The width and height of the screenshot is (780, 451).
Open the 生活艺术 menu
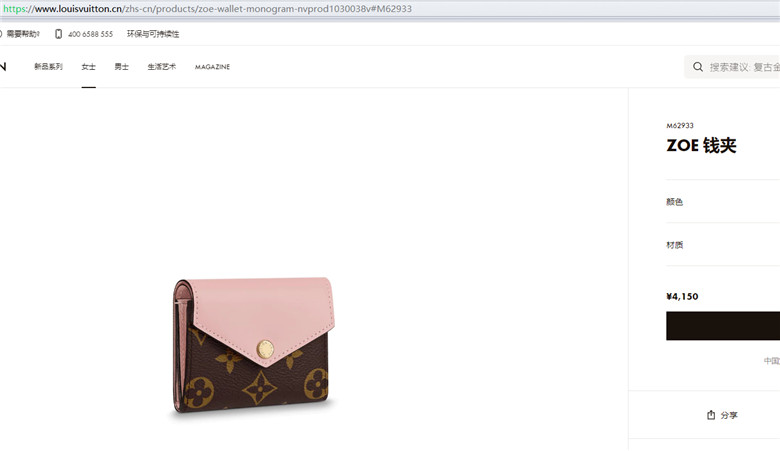click(x=162, y=67)
